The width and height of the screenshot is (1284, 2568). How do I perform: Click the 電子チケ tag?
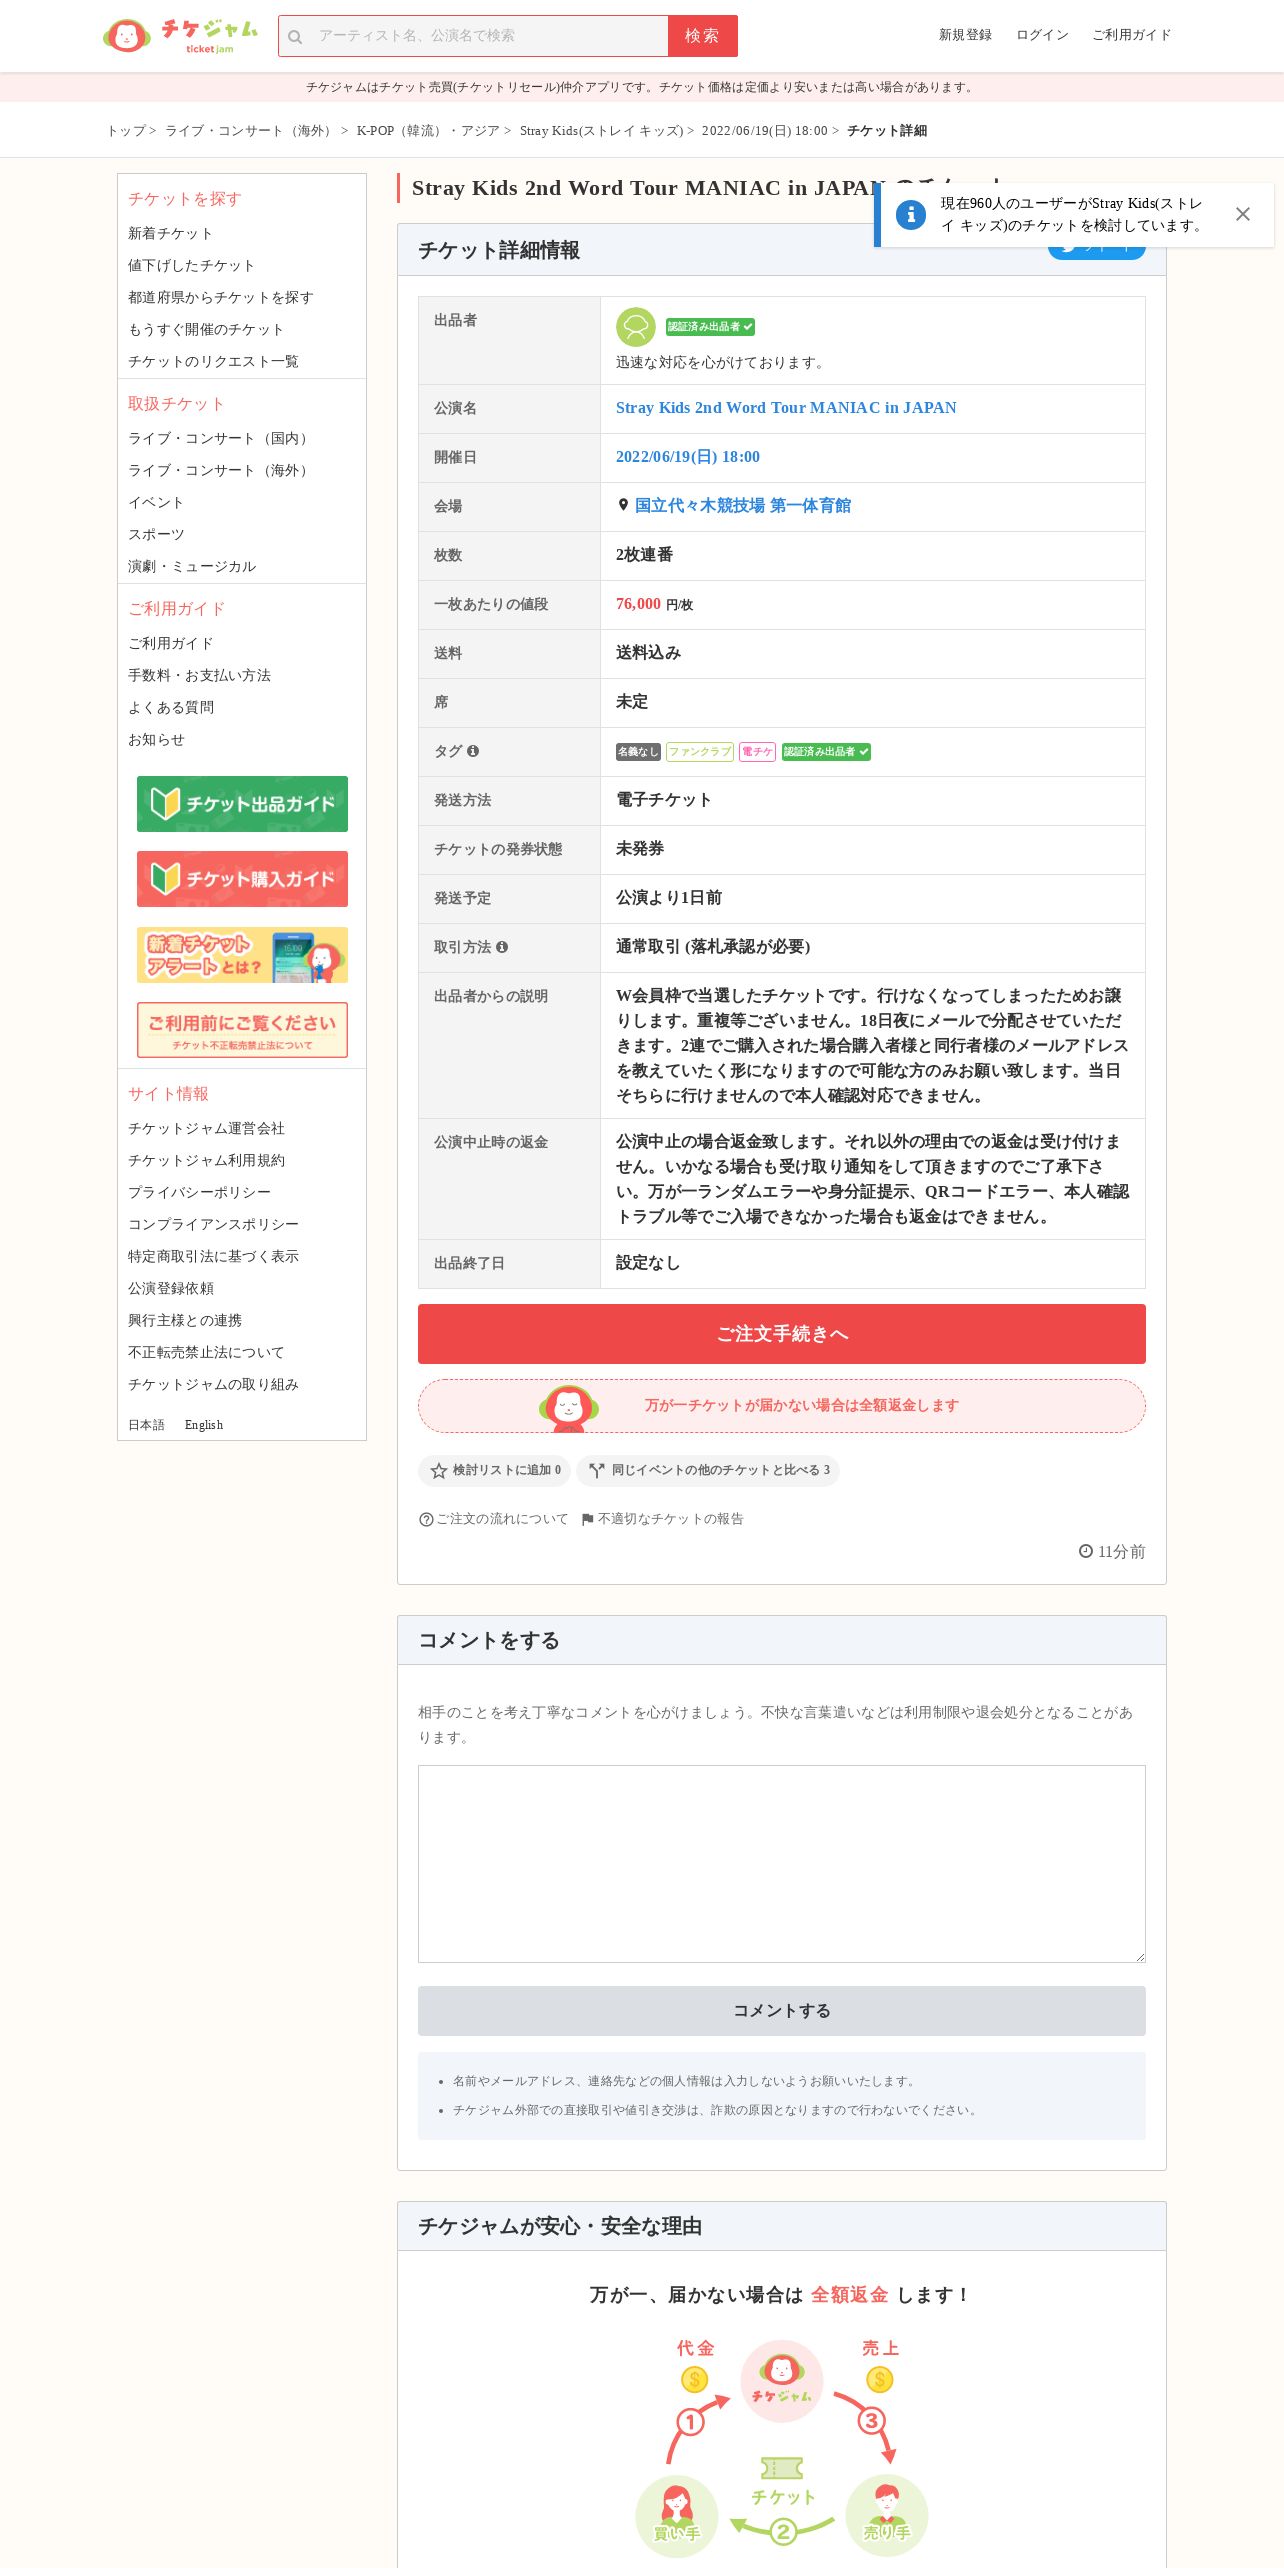757,752
